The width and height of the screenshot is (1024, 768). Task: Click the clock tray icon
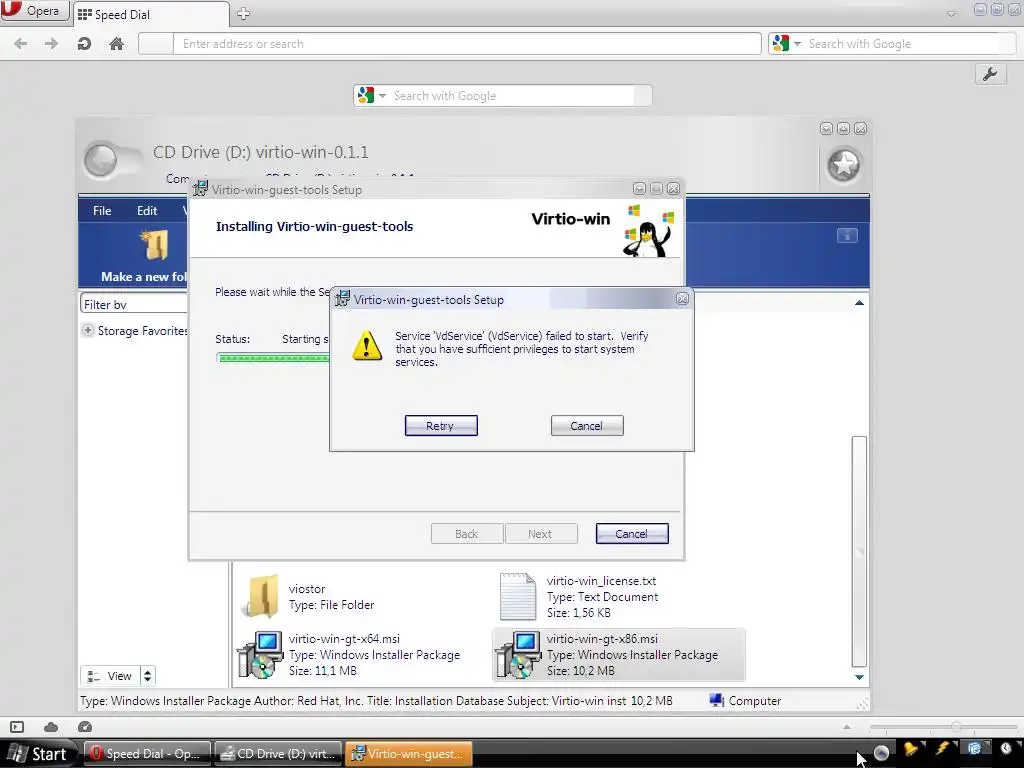click(1006, 748)
